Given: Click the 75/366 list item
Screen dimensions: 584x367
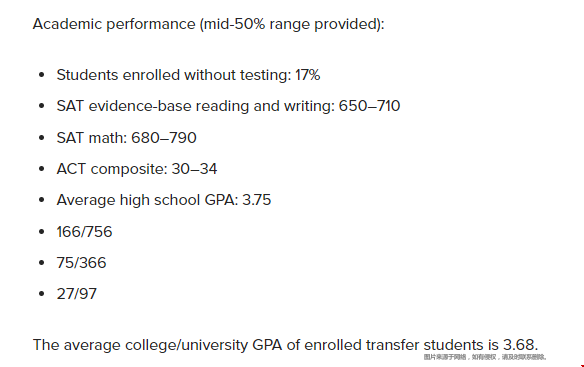Looking at the screenshot, I should [81, 263].
